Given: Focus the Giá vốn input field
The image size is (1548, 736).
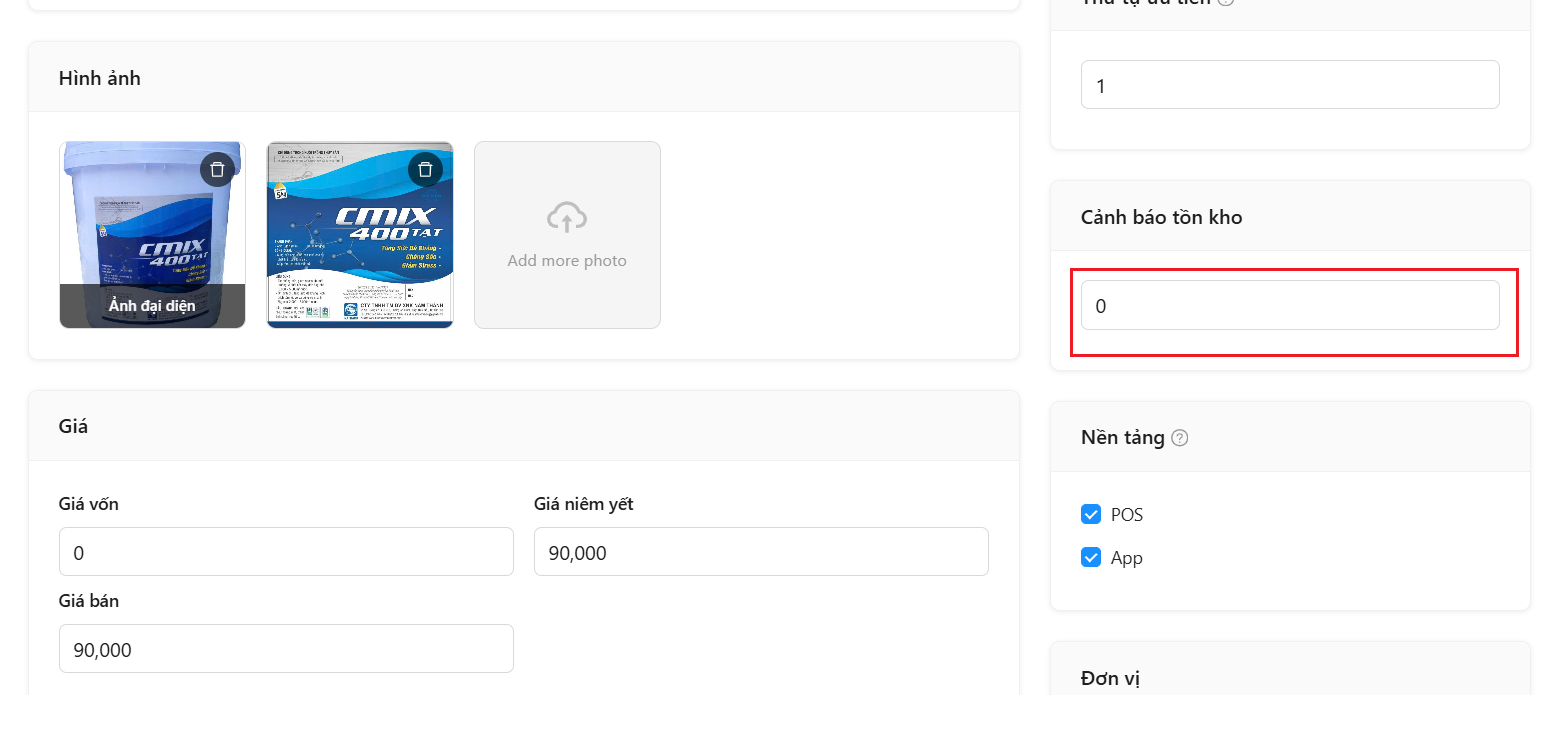Looking at the screenshot, I should 286,552.
